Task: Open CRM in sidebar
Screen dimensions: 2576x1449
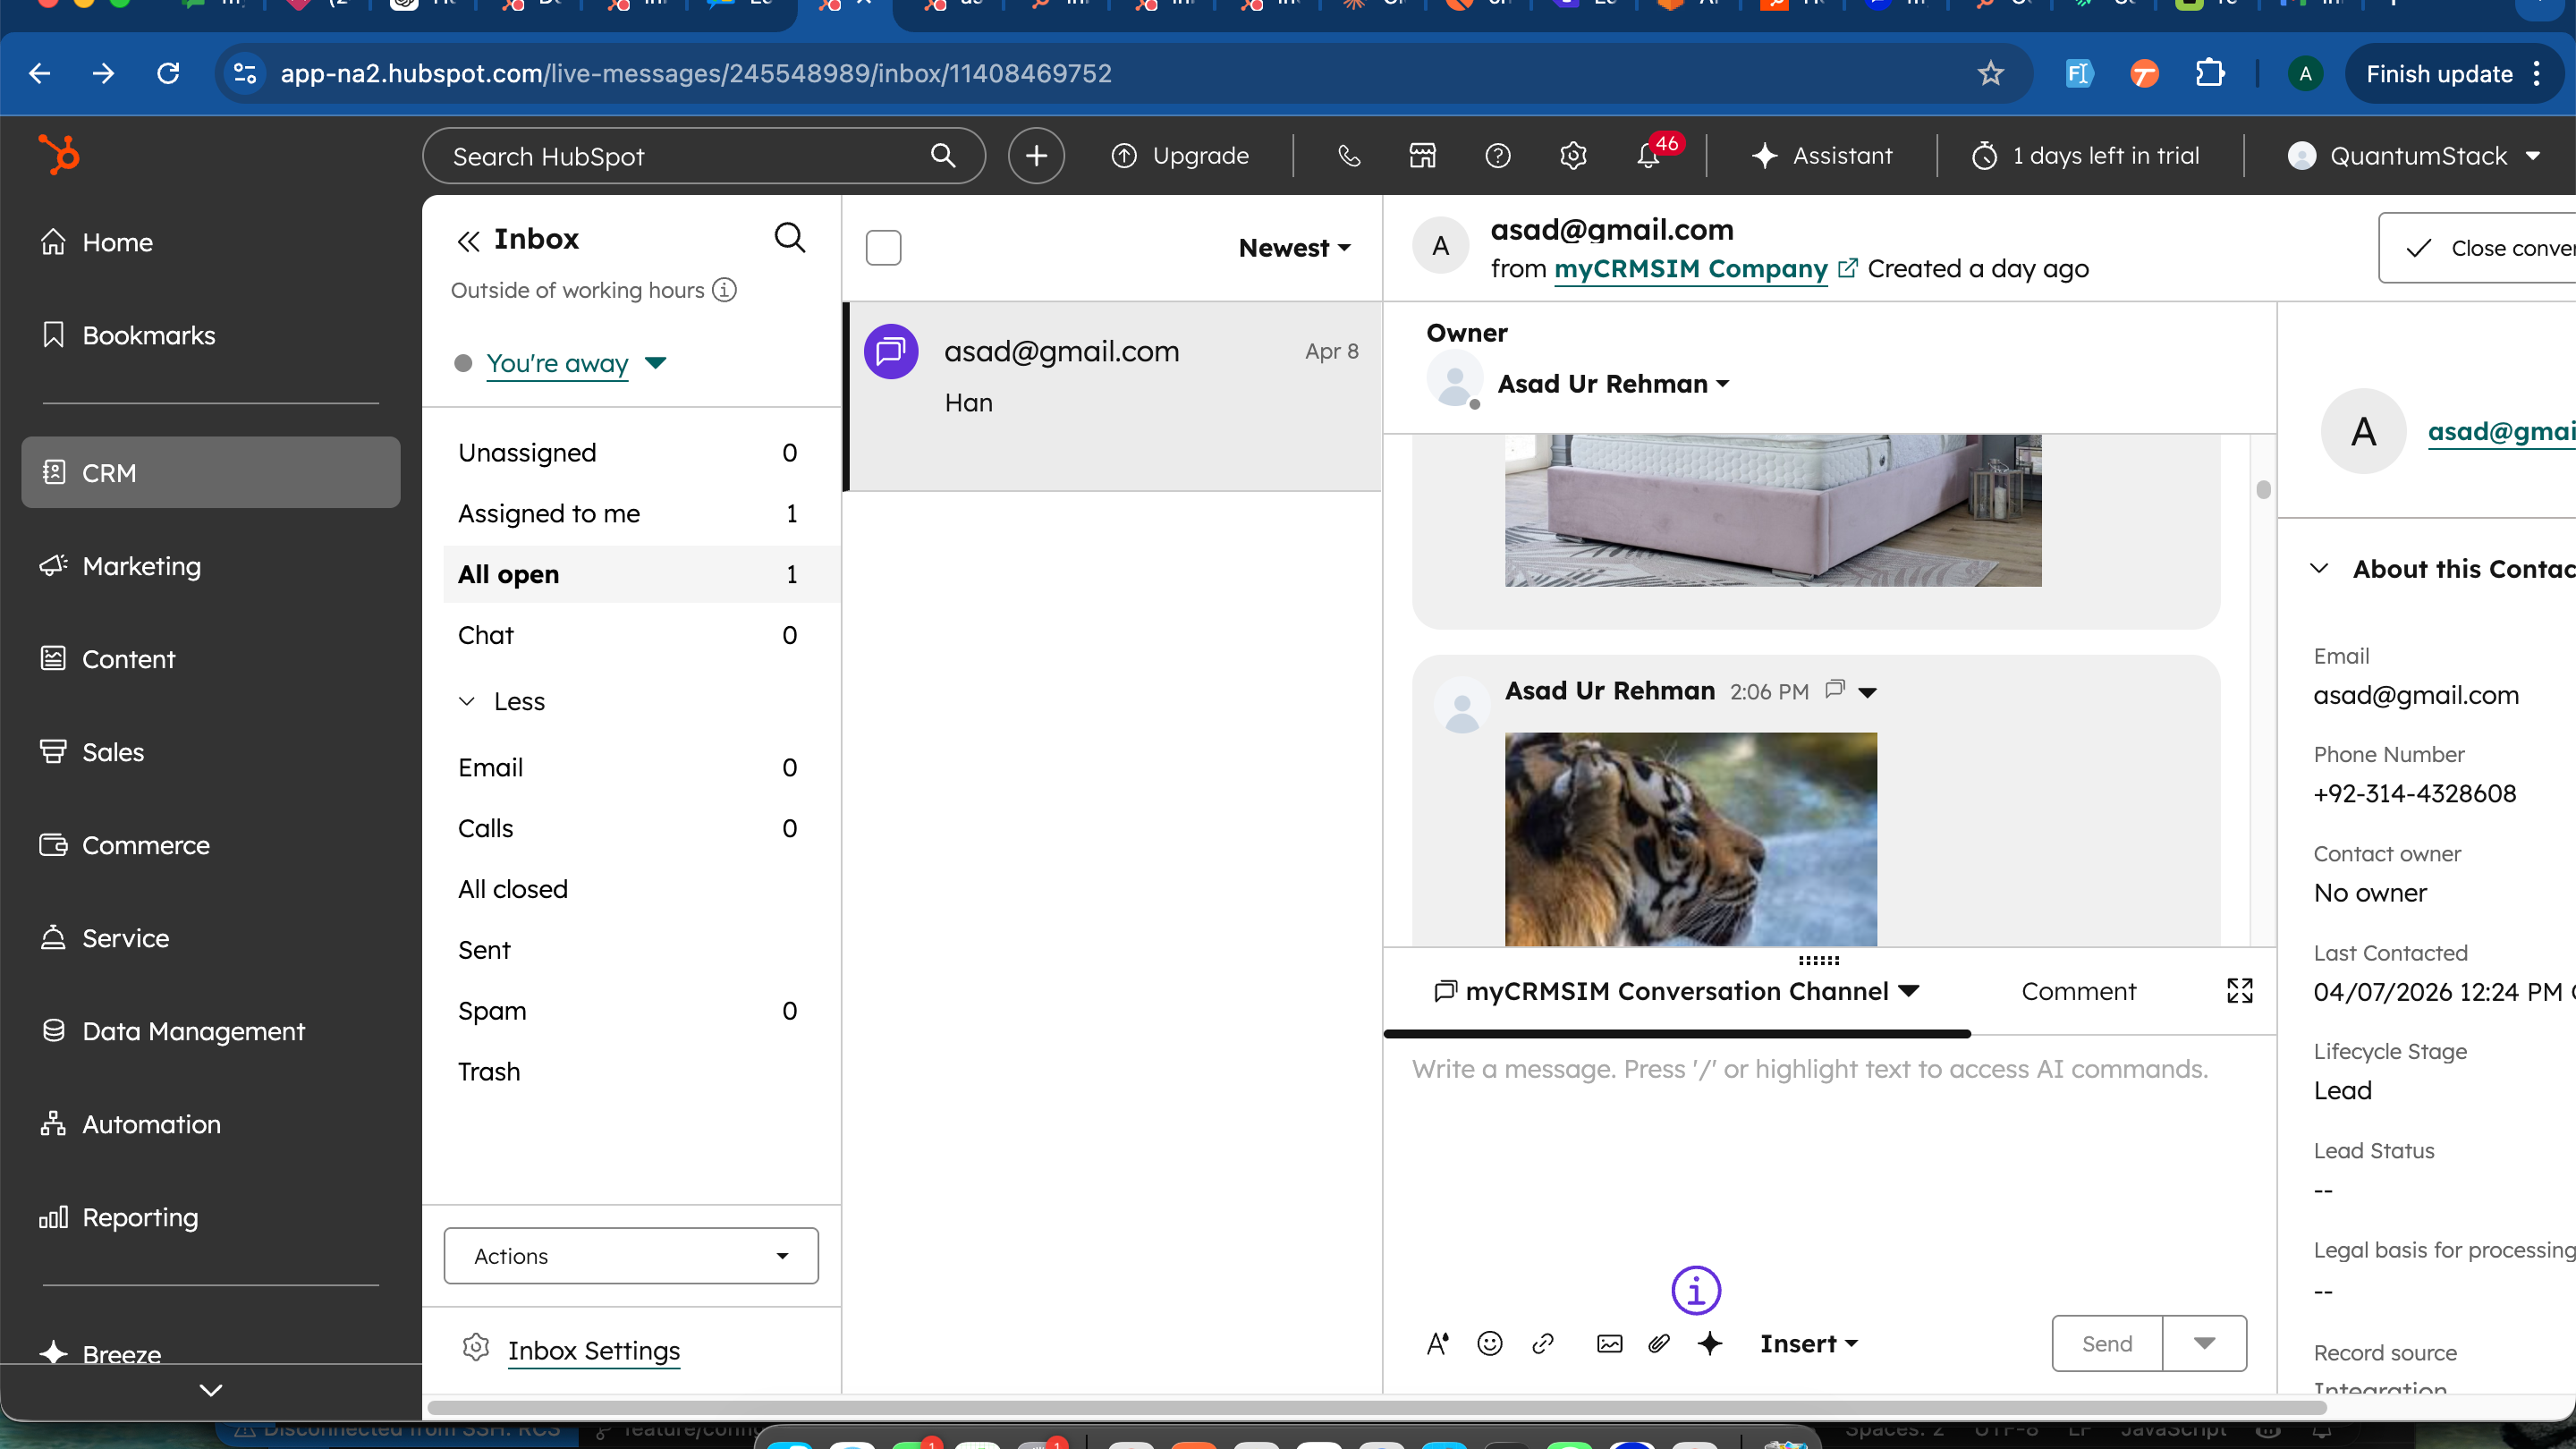Action: [211, 472]
